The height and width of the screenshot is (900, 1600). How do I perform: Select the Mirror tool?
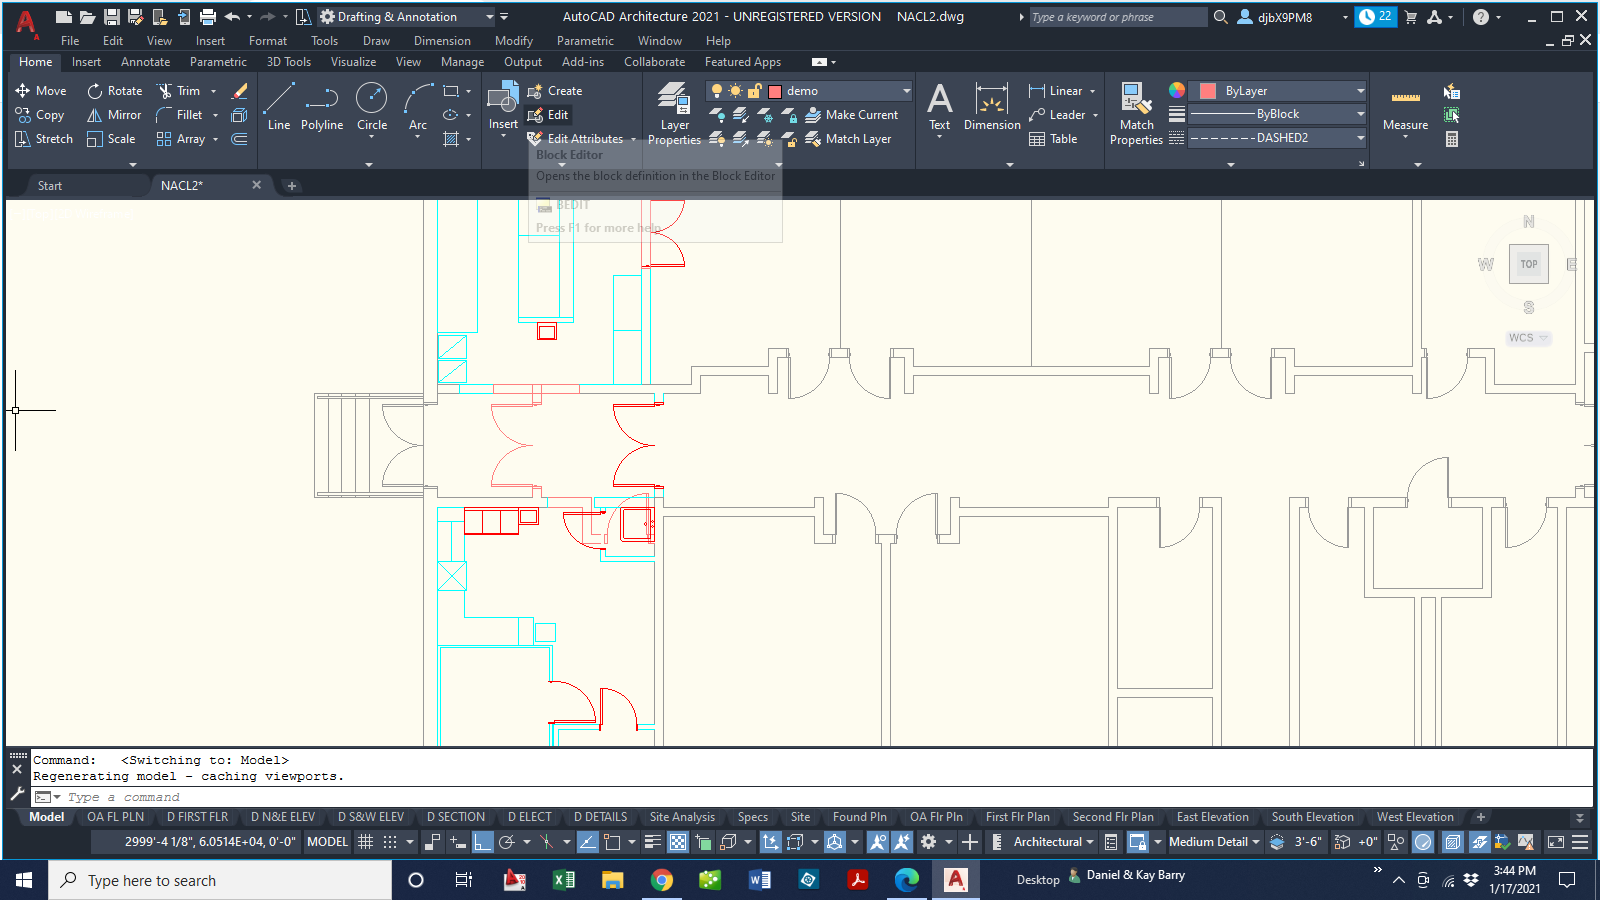[x=113, y=114]
